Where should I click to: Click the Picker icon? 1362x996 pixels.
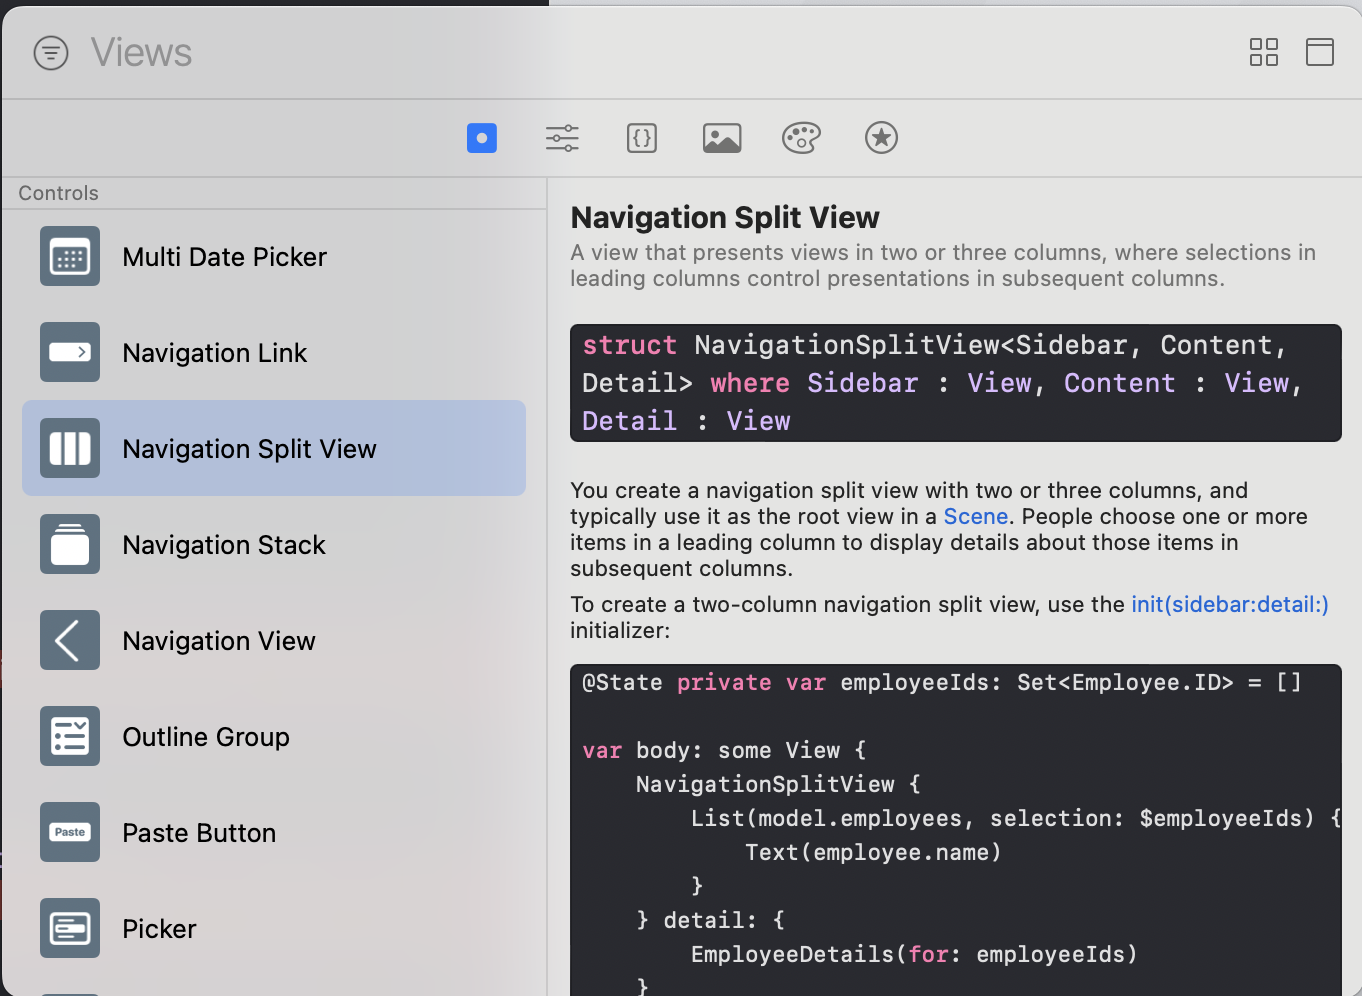[70, 929]
